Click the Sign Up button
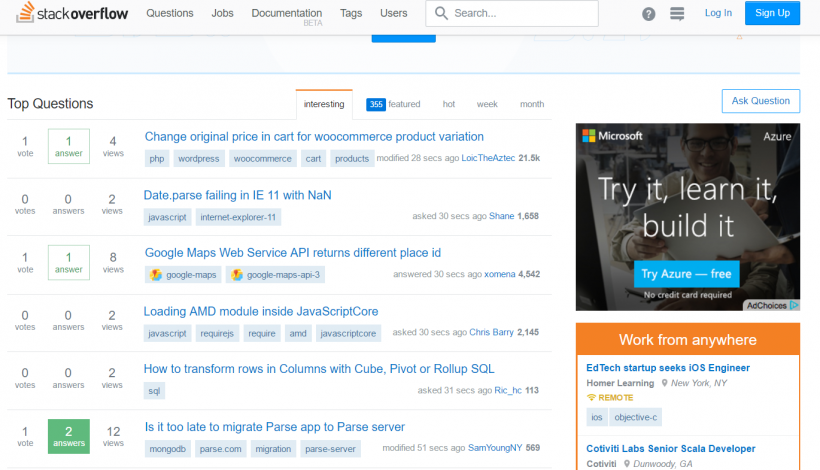 click(772, 13)
